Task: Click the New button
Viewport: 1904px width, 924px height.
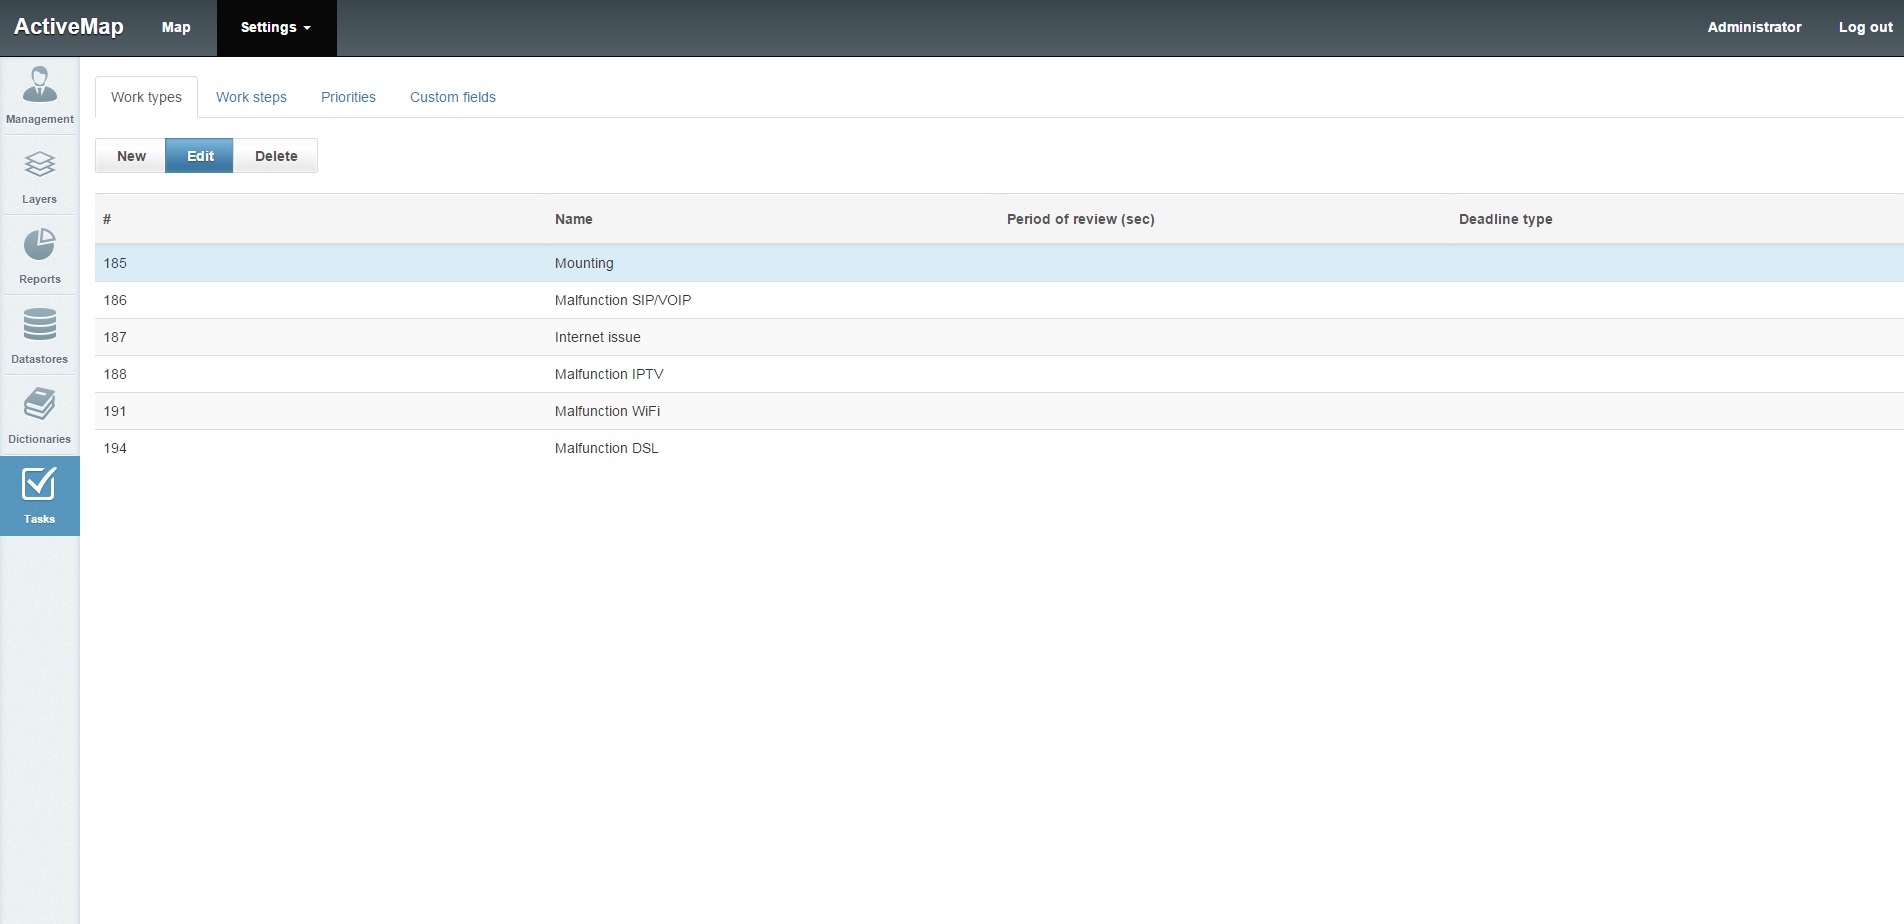Action: pos(131,156)
